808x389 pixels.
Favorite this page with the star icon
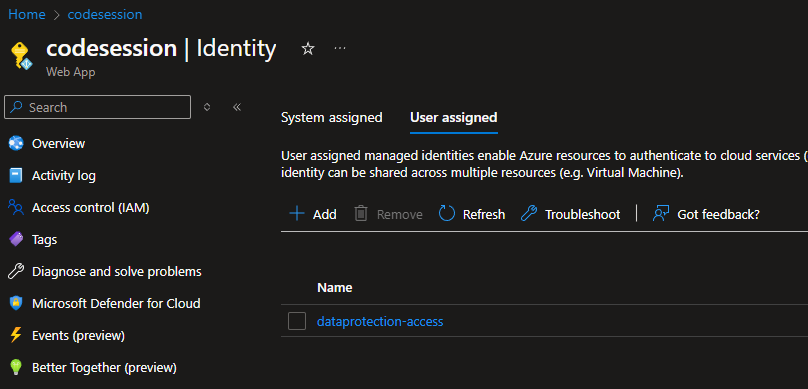tap(308, 49)
